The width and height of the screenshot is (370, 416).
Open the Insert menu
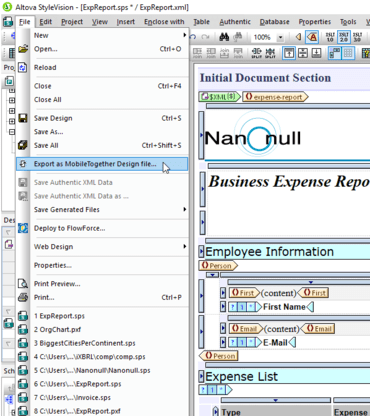126,22
